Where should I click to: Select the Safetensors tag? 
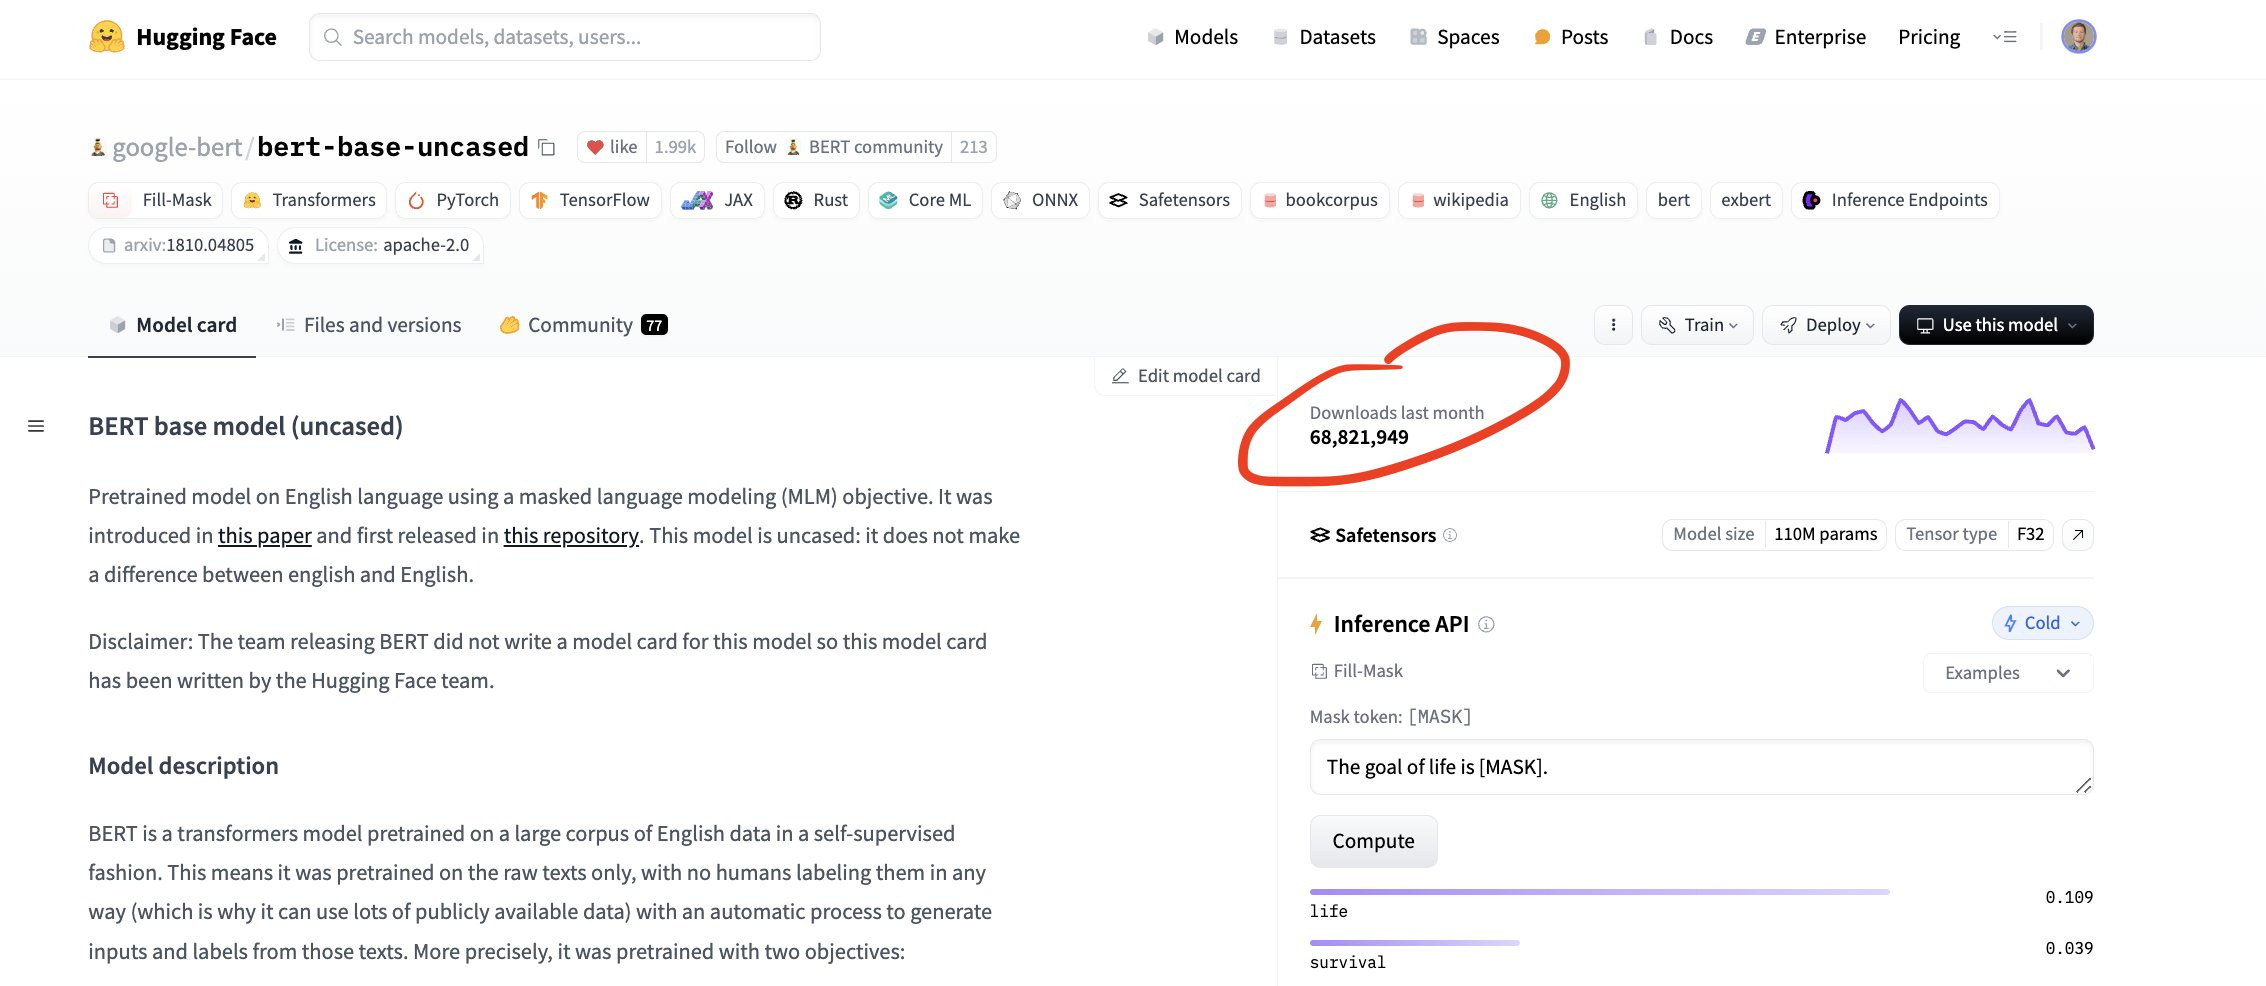point(1170,200)
